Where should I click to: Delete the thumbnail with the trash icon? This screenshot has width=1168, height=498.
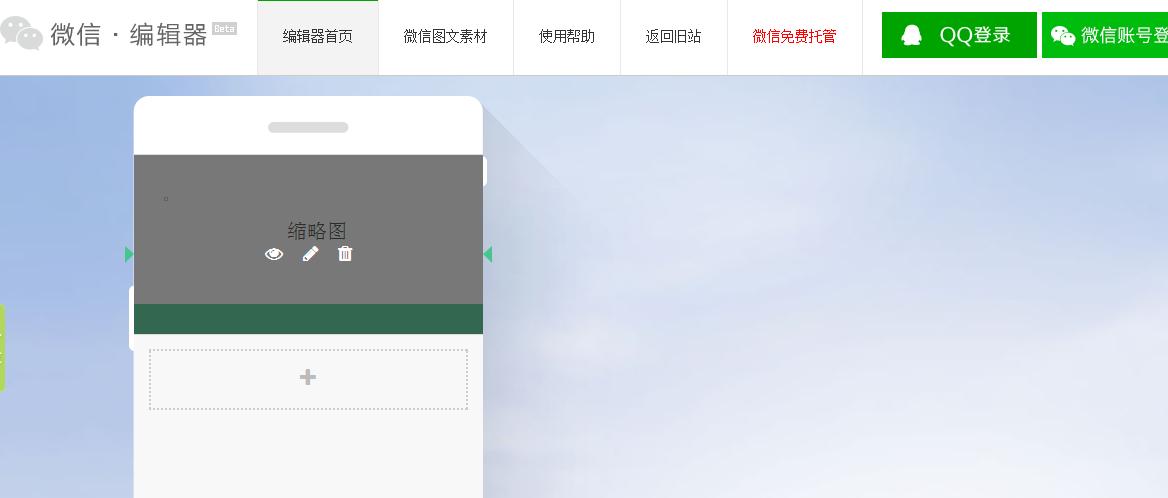point(345,254)
